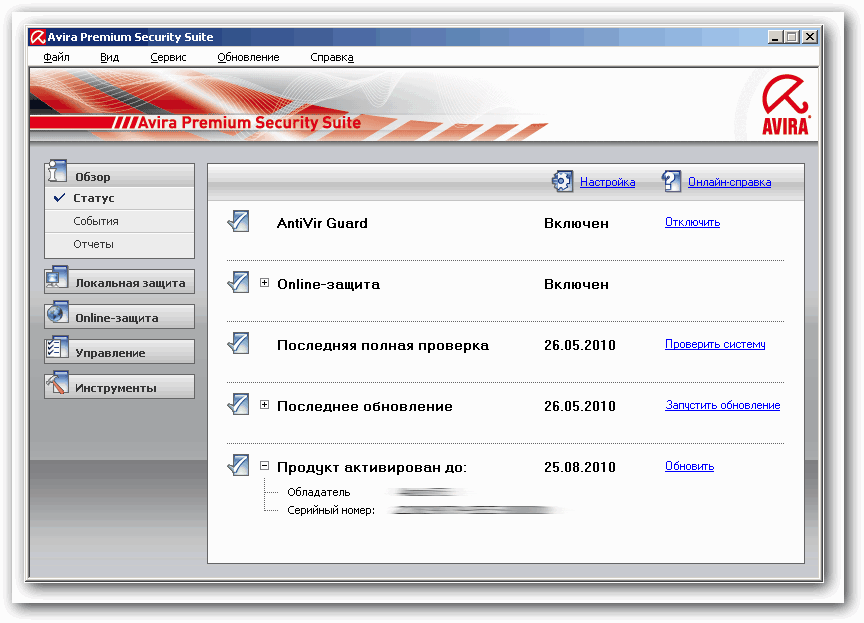Image resolution: width=864 pixels, height=623 pixels.
Task: Click the check icon for Продукт активирован до
Action: 238,465
